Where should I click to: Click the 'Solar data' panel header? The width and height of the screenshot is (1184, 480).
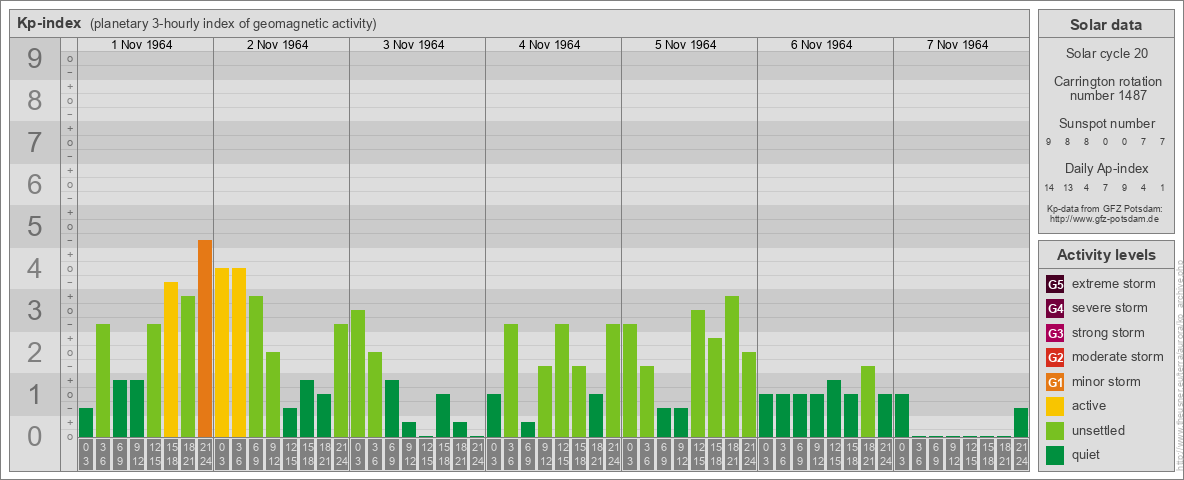[1106, 25]
